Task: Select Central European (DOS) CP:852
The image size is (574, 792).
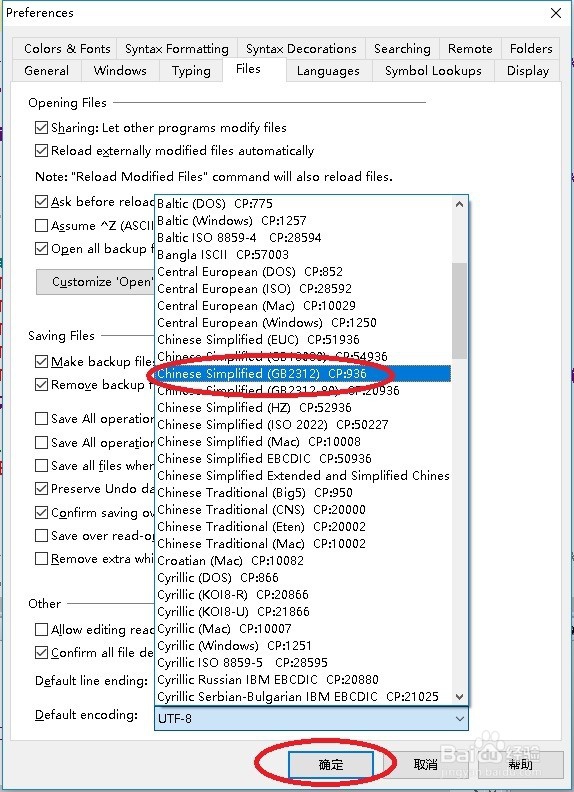Action: click(x=303, y=272)
